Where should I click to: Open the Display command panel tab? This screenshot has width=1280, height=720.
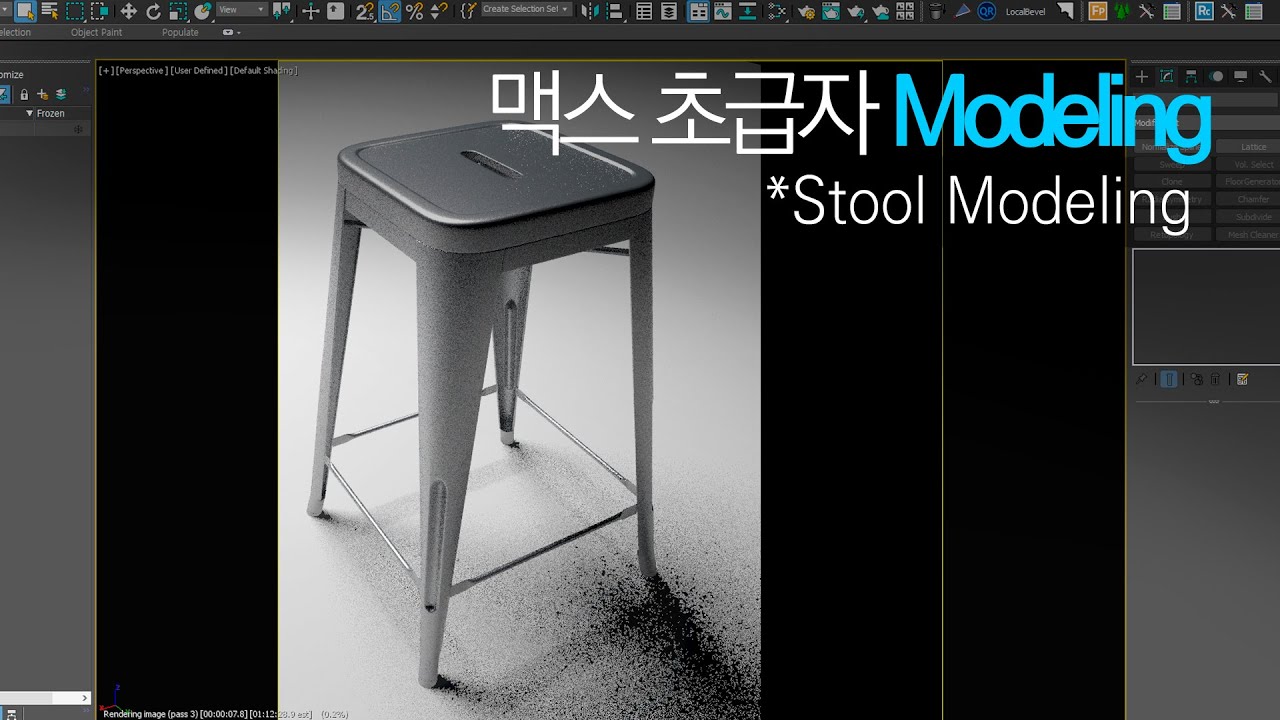coord(1240,76)
